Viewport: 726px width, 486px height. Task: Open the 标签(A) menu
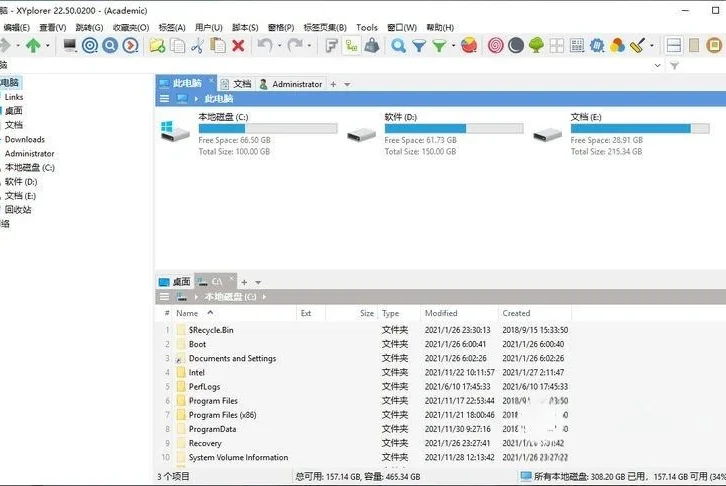(x=172, y=28)
